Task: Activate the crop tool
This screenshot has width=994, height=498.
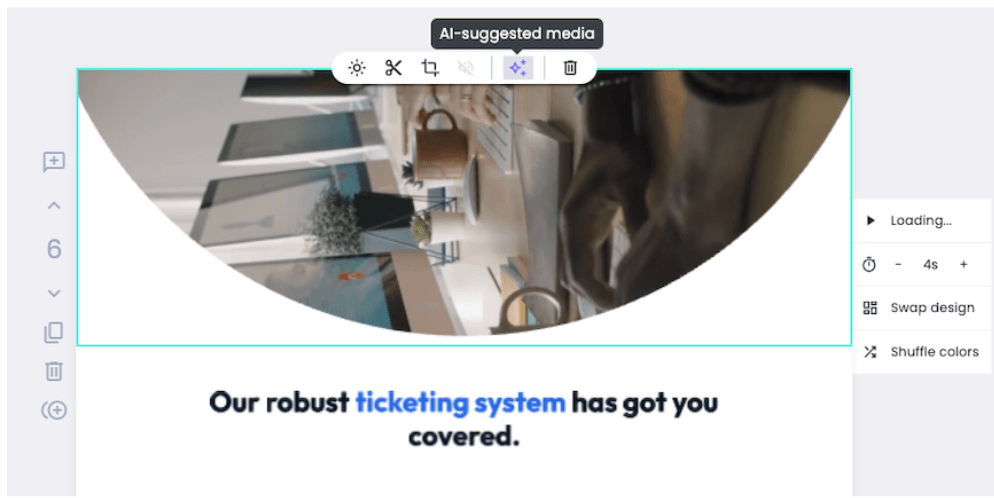Action: [x=430, y=68]
